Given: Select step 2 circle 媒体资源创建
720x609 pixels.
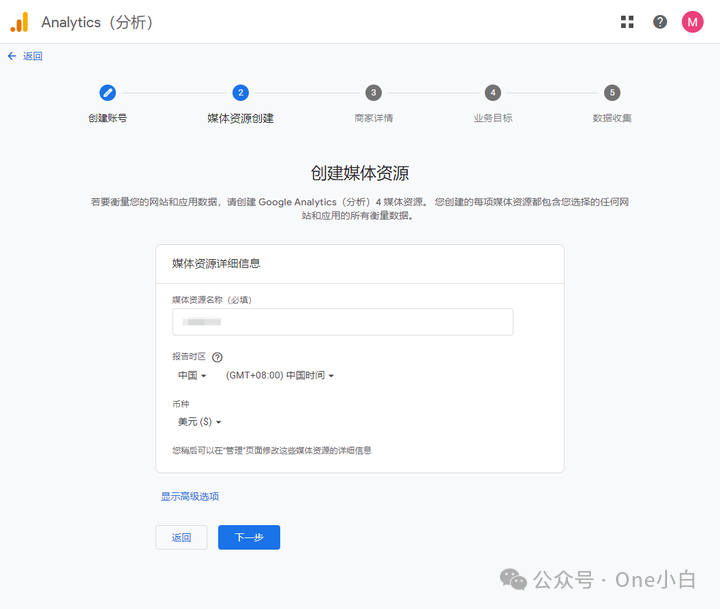Looking at the screenshot, I should coord(241,93).
